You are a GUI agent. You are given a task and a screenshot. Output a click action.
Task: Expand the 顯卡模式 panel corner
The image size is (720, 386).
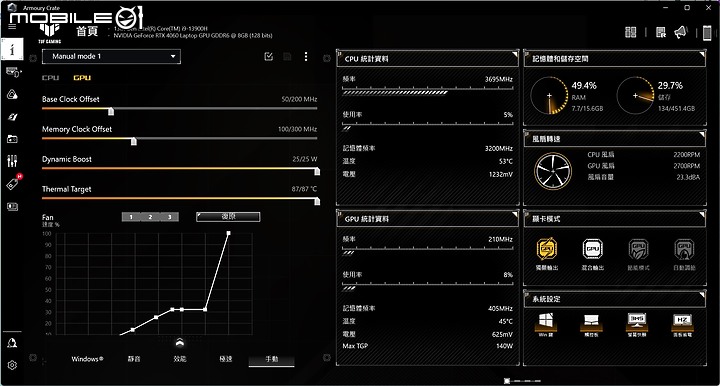click(x=702, y=215)
